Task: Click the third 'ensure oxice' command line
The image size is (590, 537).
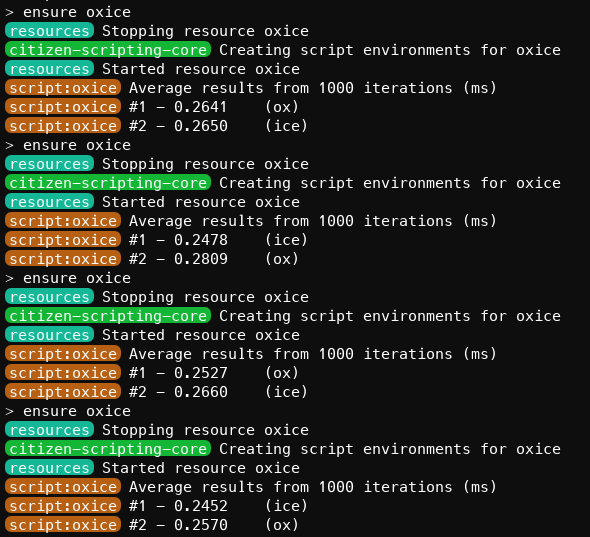Action: [x=68, y=278]
